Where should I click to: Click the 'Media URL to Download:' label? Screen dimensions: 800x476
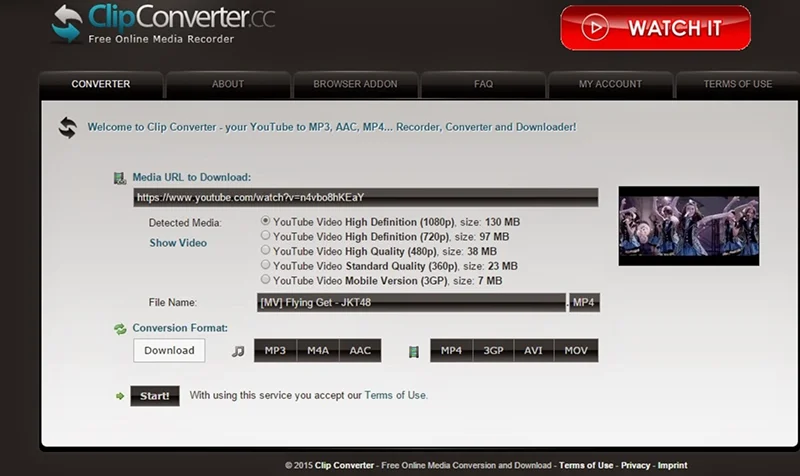[192, 177]
